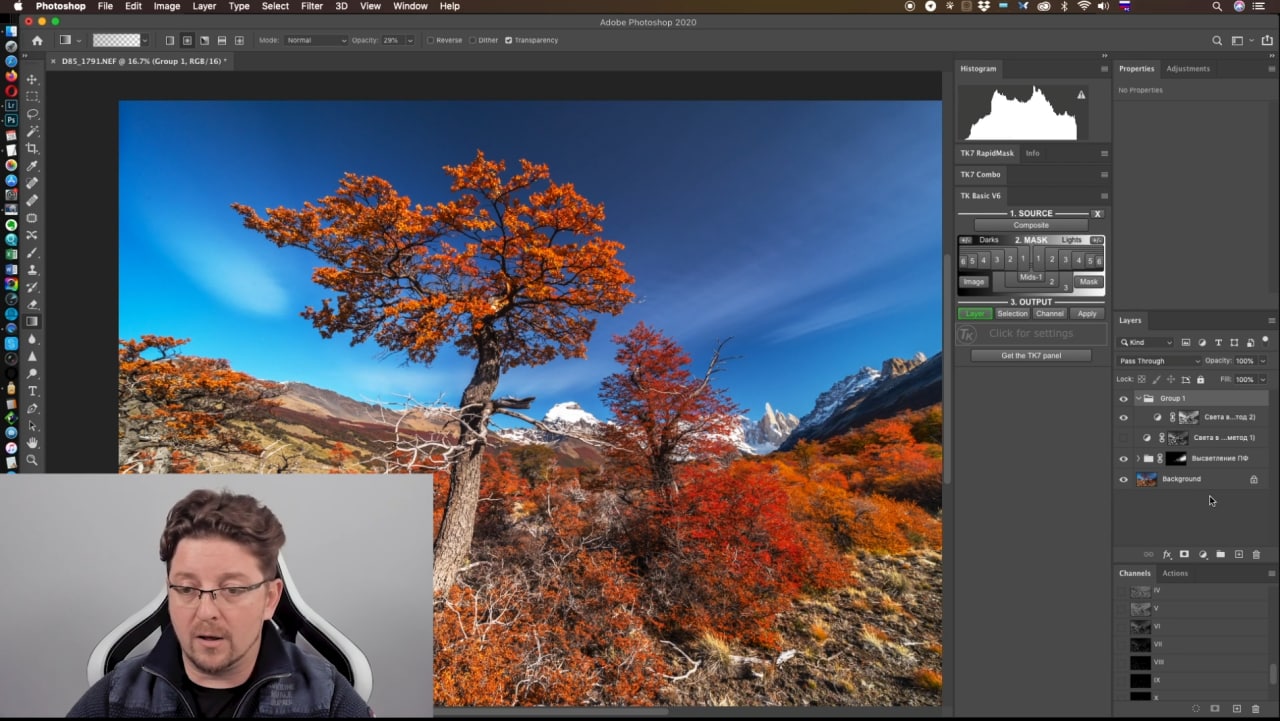This screenshot has height=721, width=1280.
Task: Enable the Reverse checkbox
Action: [x=430, y=41]
